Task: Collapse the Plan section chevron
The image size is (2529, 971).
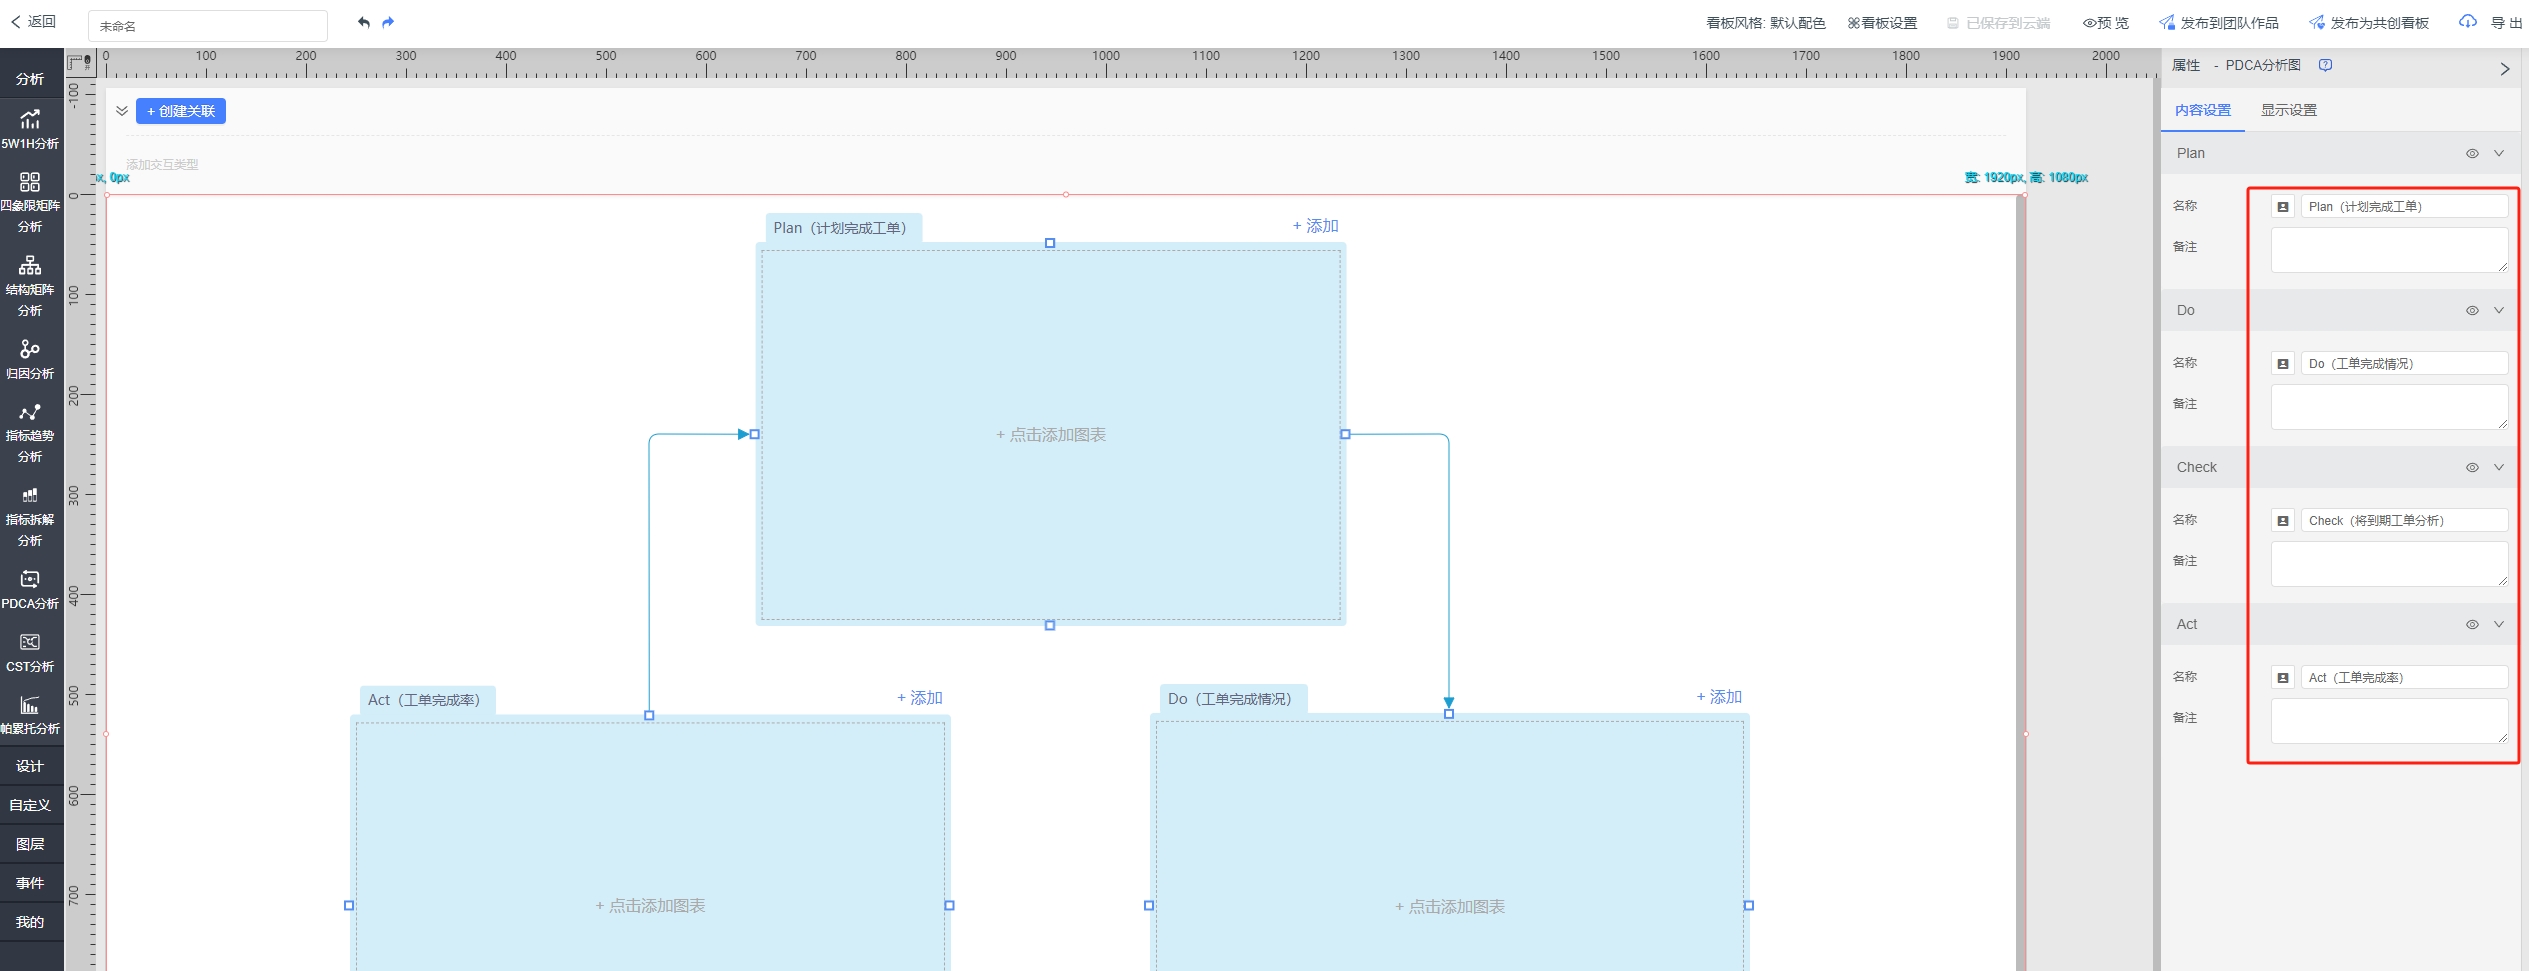Action: (x=2498, y=154)
